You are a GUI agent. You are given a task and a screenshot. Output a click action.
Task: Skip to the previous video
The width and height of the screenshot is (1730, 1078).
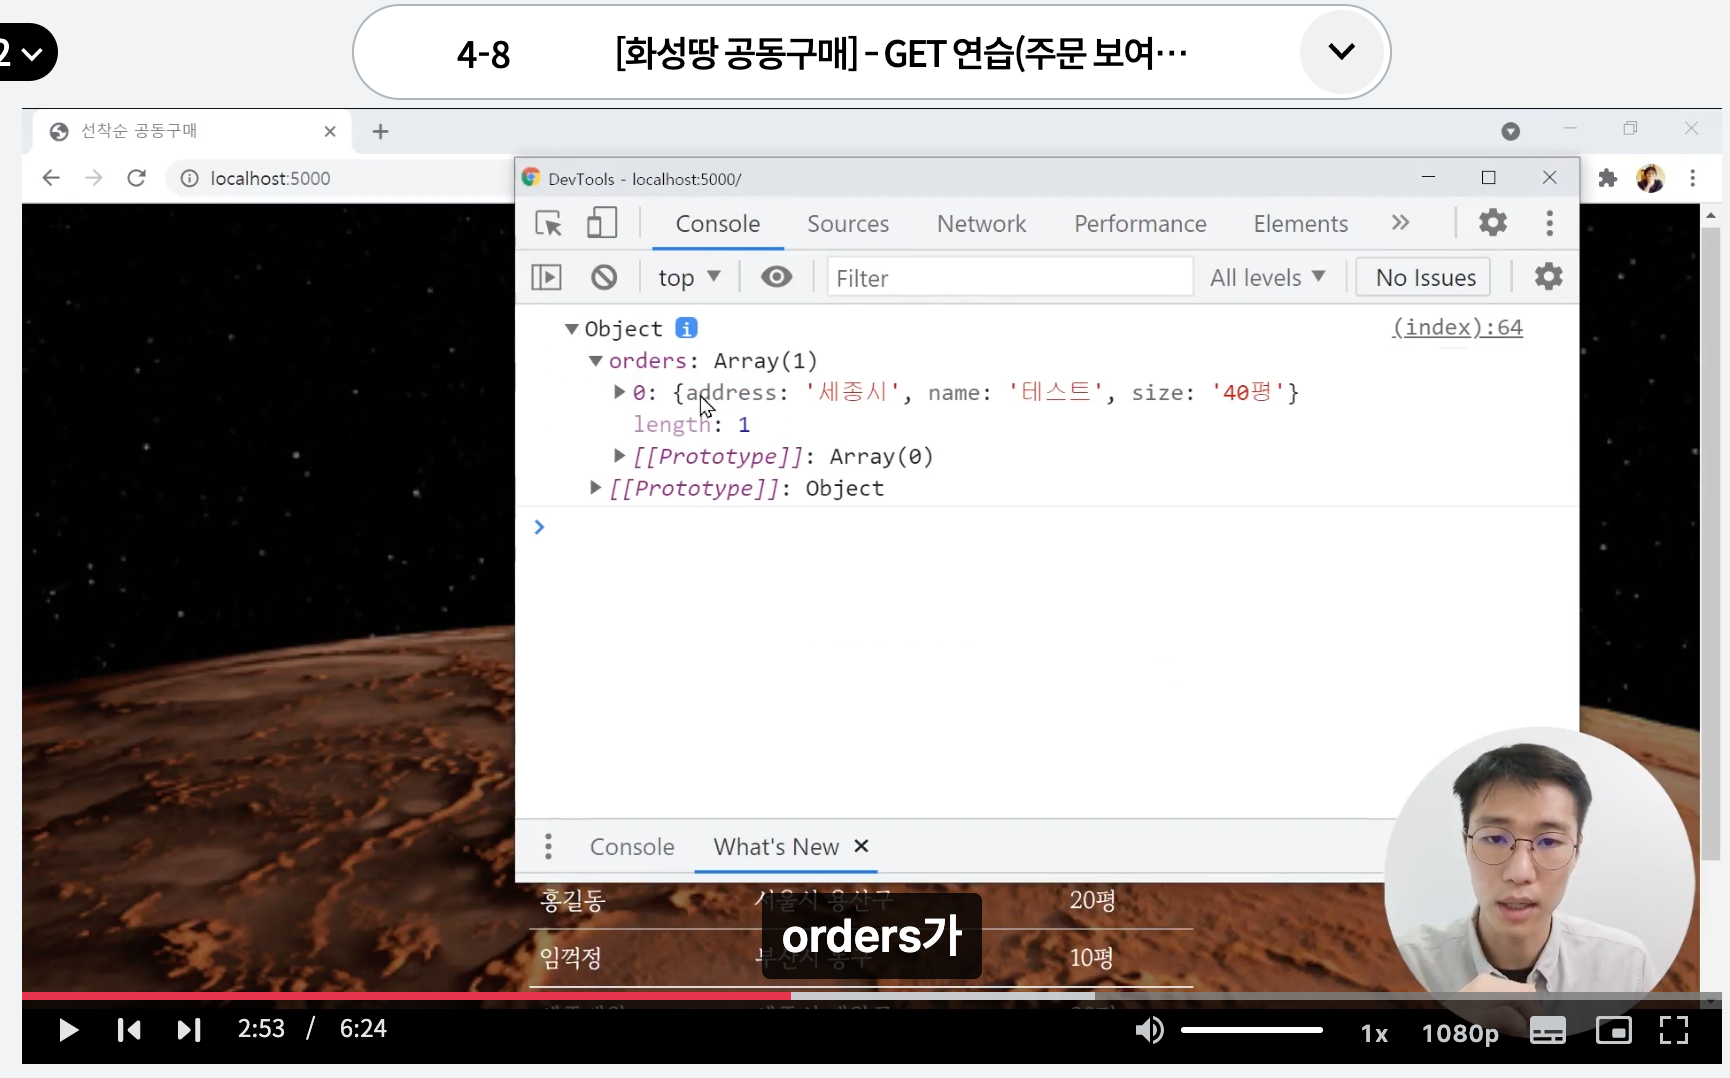coord(129,1029)
